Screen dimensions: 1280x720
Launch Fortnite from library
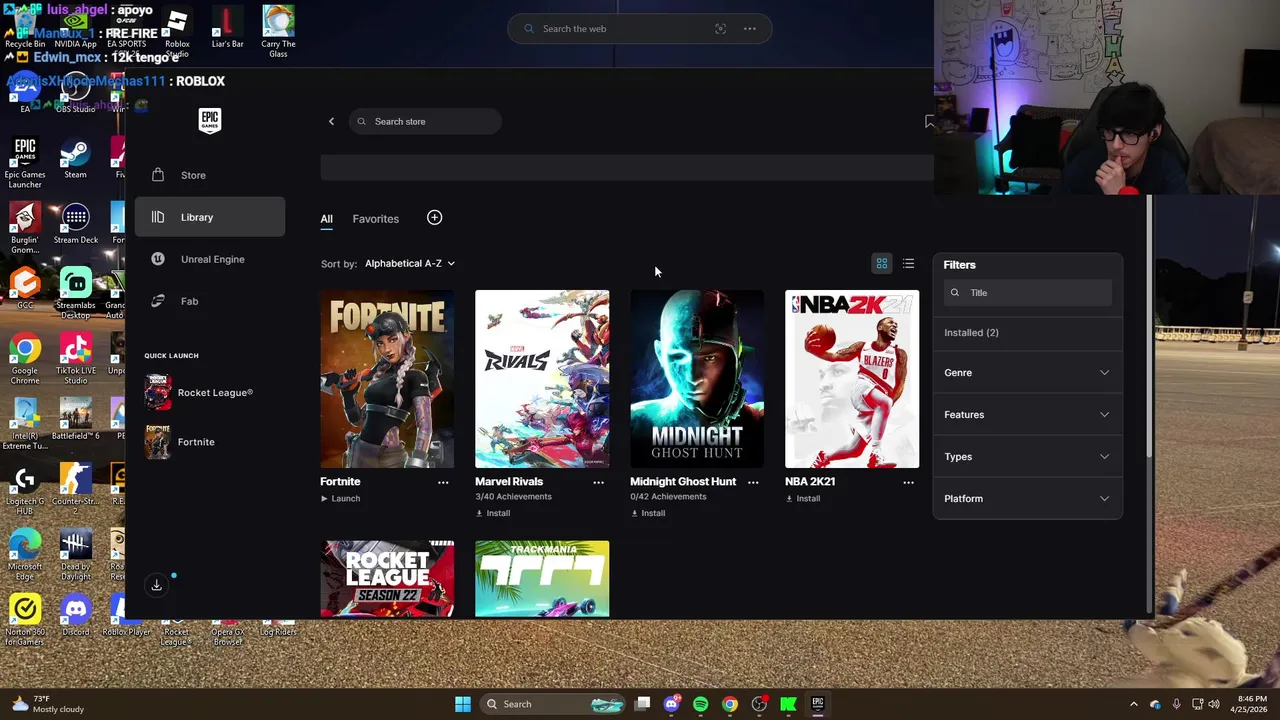(340, 498)
